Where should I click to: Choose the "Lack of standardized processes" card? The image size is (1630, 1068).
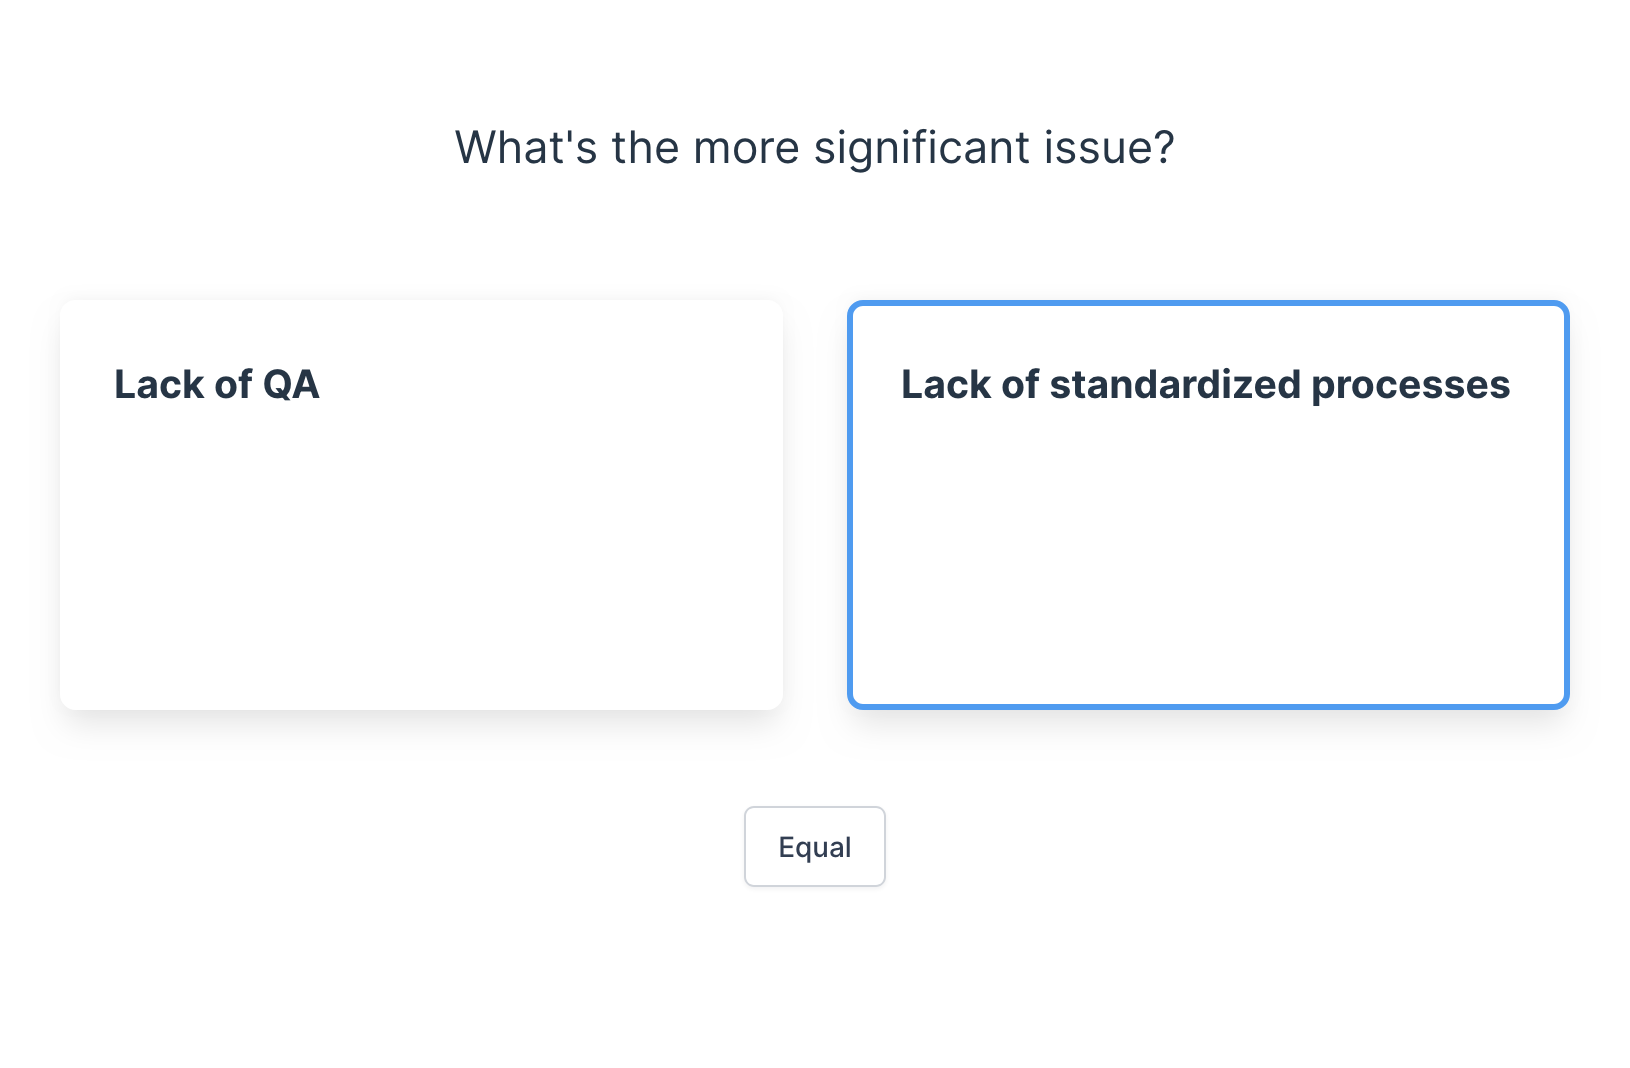(1208, 505)
